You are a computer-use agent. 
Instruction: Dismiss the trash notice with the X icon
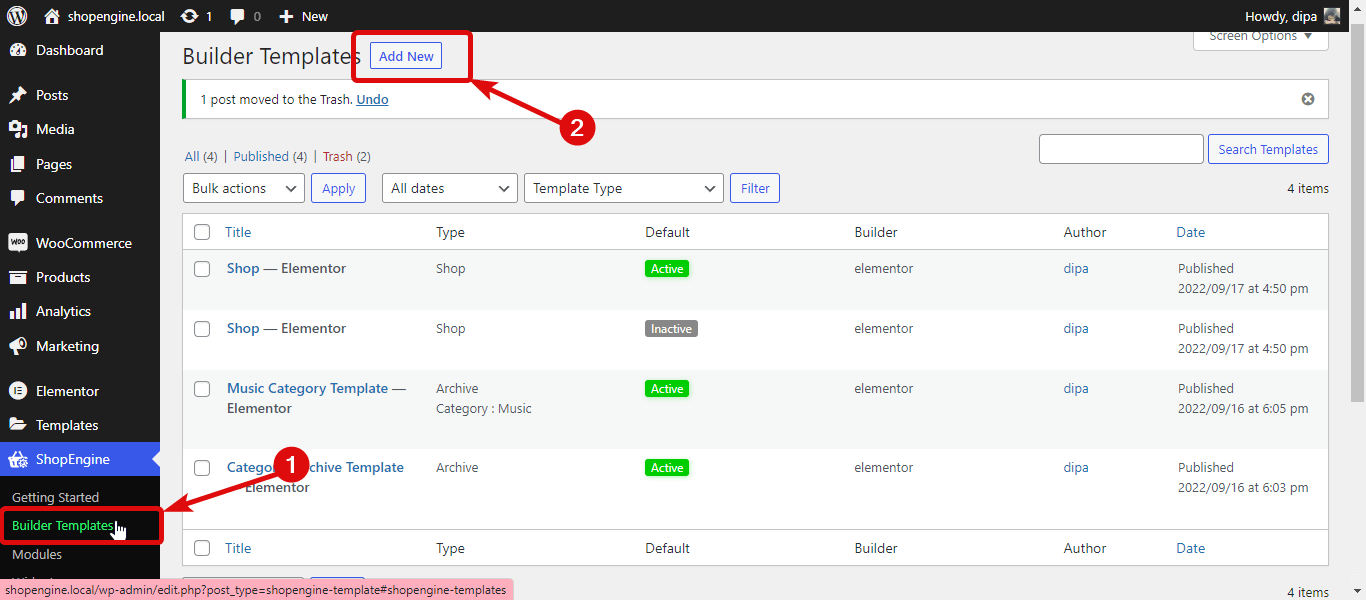tap(1308, 99)
